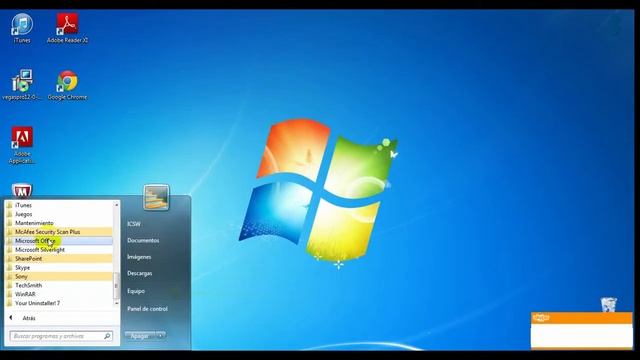The image size is (640, 360).
Task: Click the user account picture in the Start menu
Action: pos(156,198)
